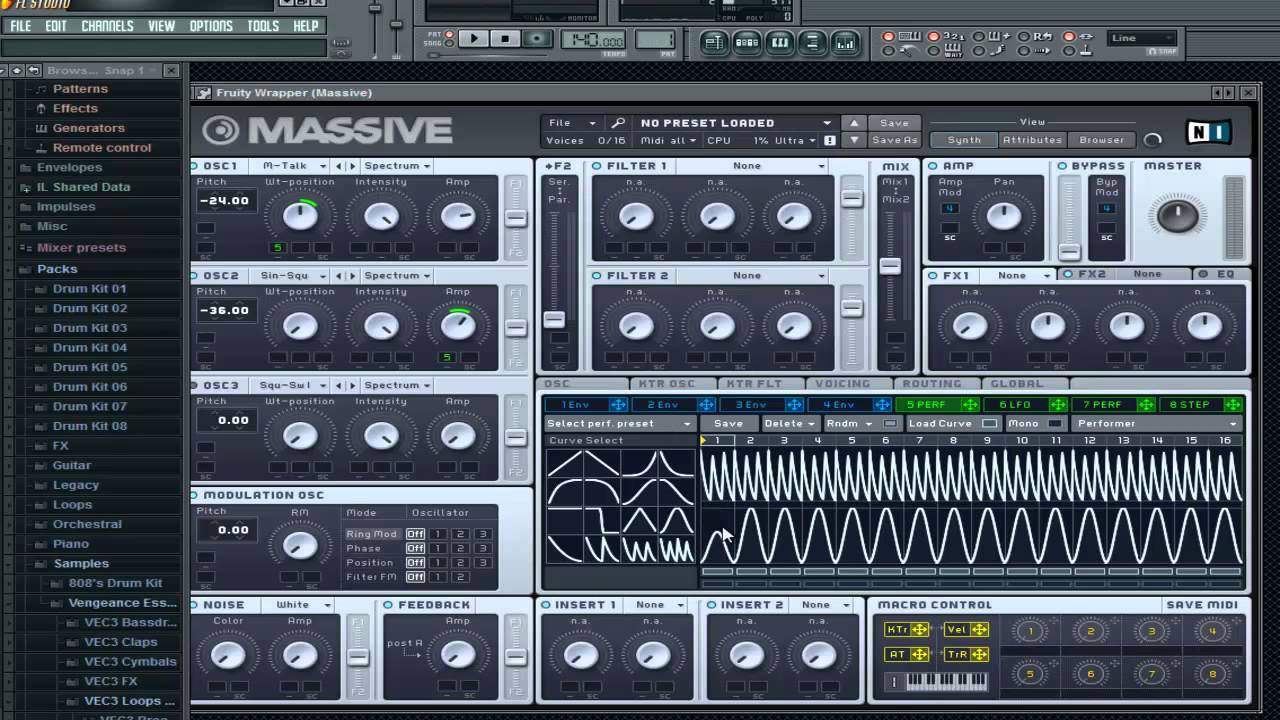Click the Native Instruments NI logo
Image resolution: width=1280 pixels, height=720 pixels.
click(1208, 131)
